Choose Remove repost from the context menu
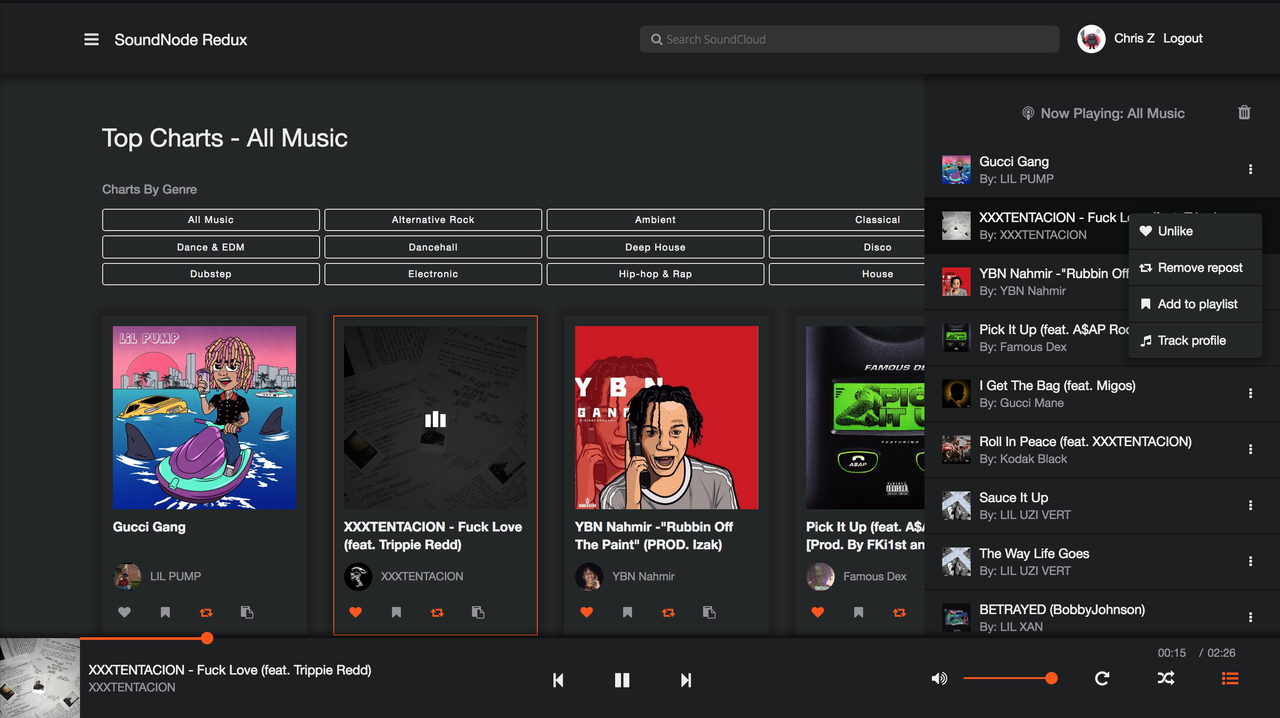This screenshot has width=1280, height=718. 1195,268
